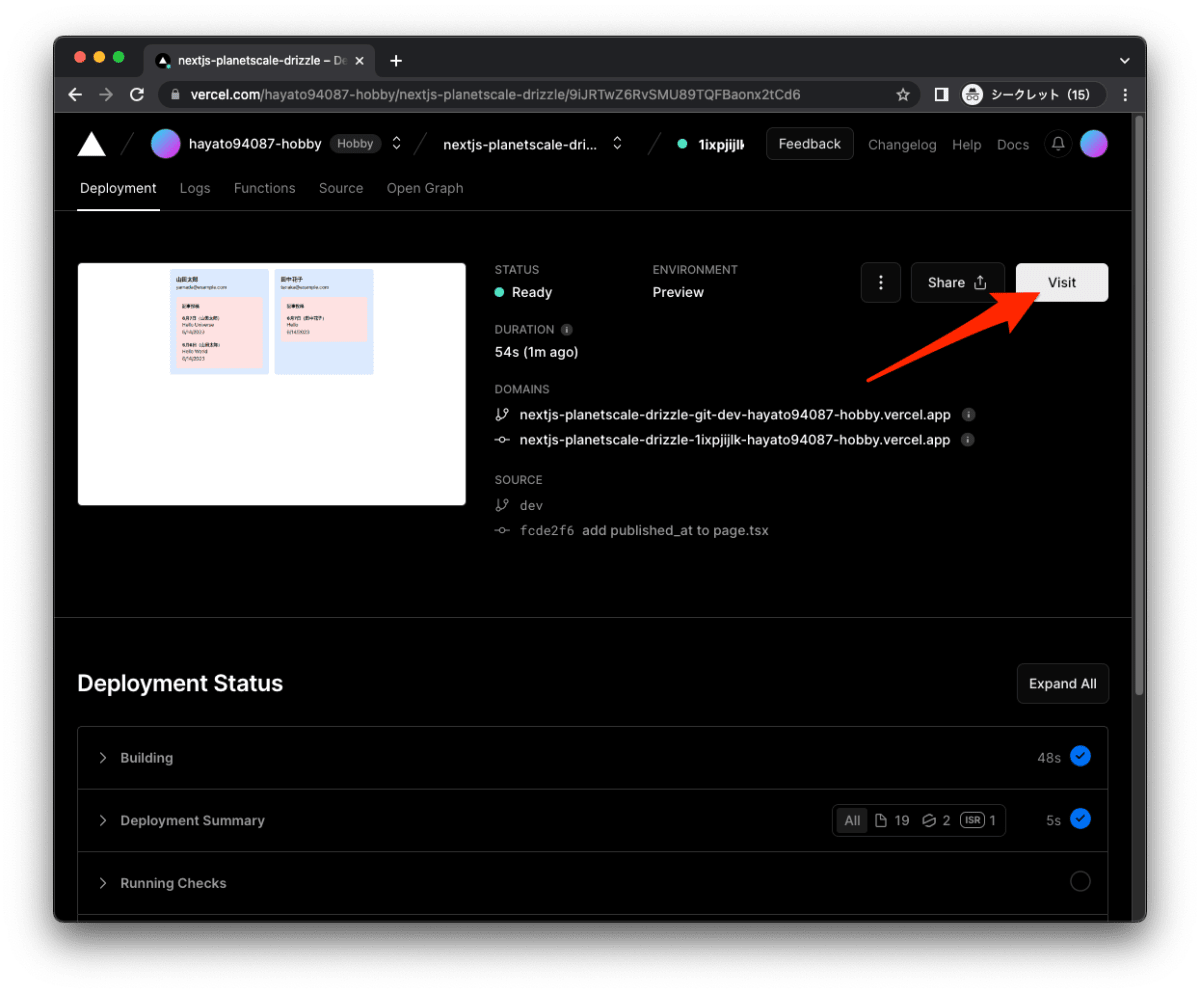Open the Docs link

[x=1013, y=145]
